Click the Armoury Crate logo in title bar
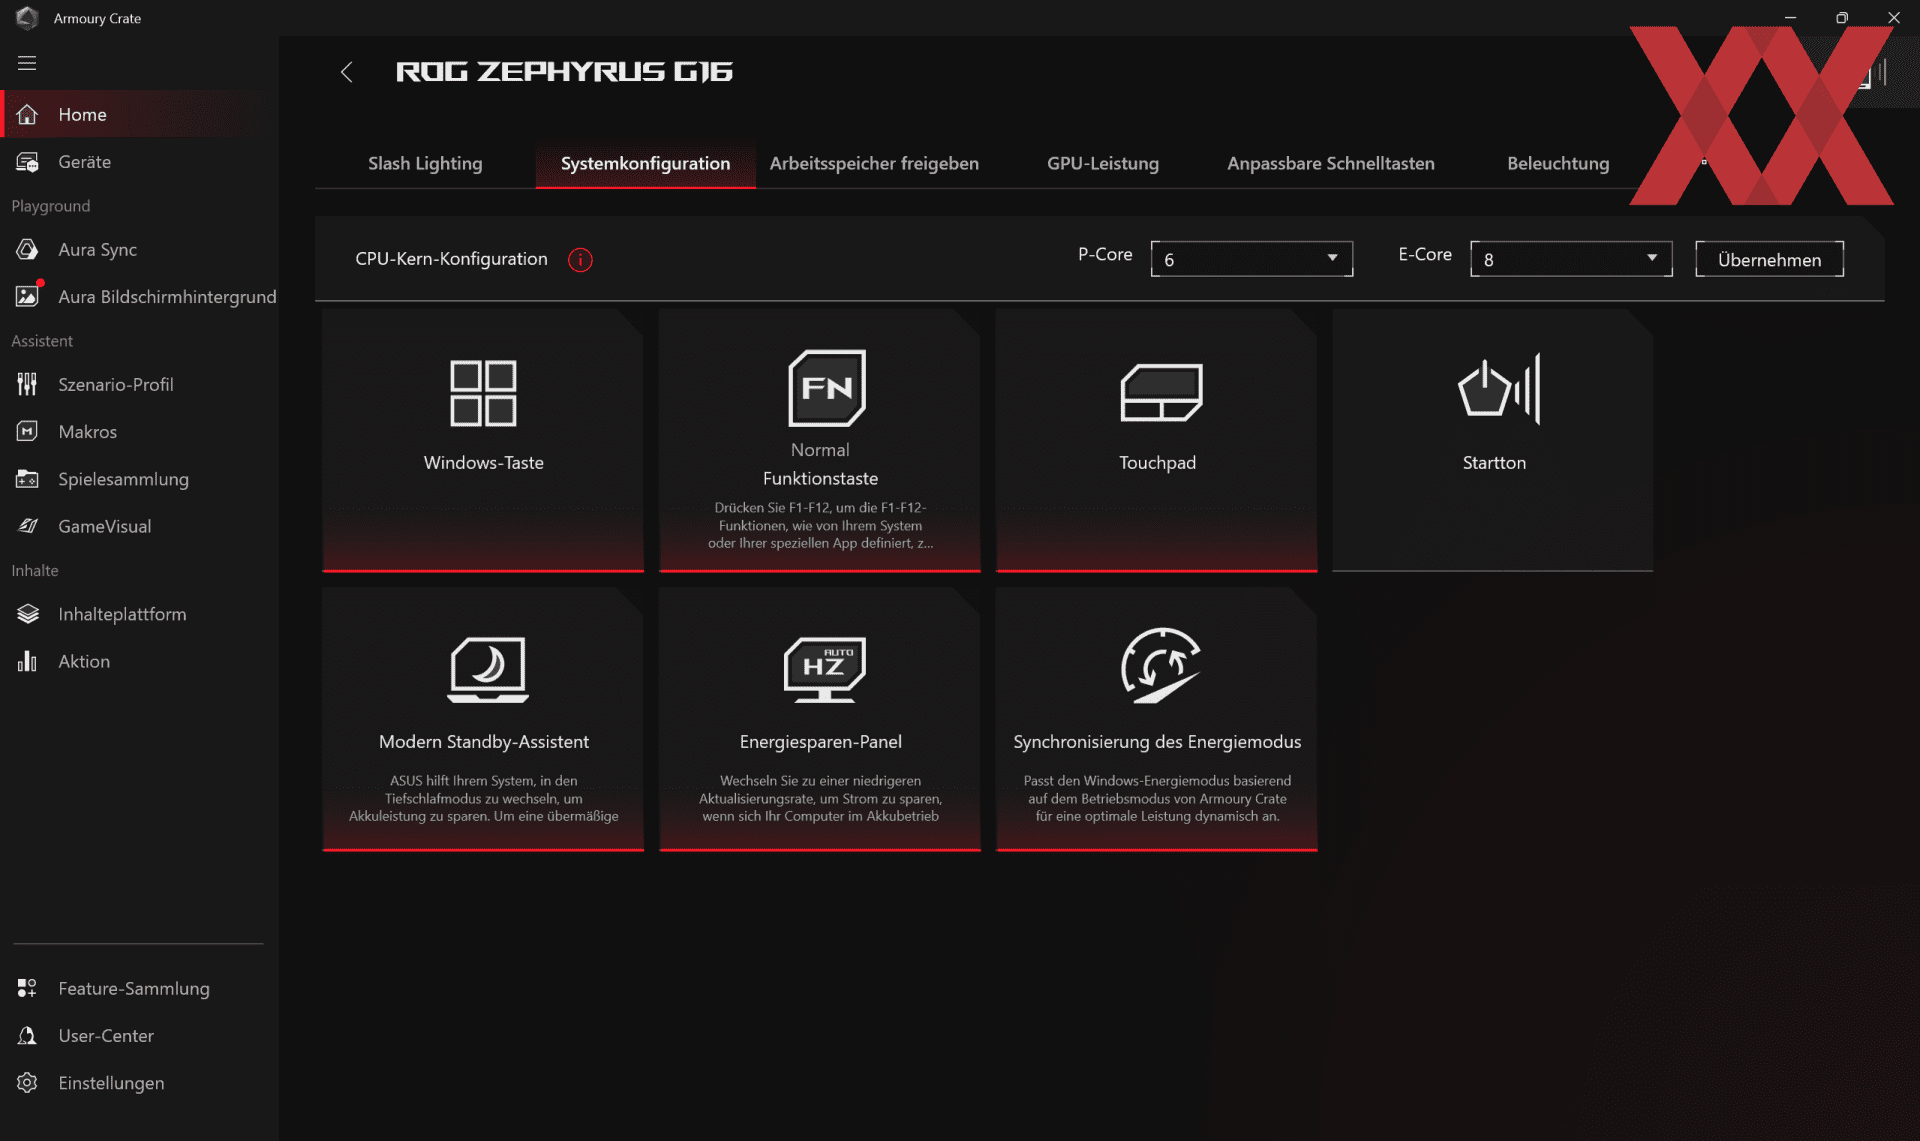Viewport: 1920px width, 1141px height. coord(27,18)
